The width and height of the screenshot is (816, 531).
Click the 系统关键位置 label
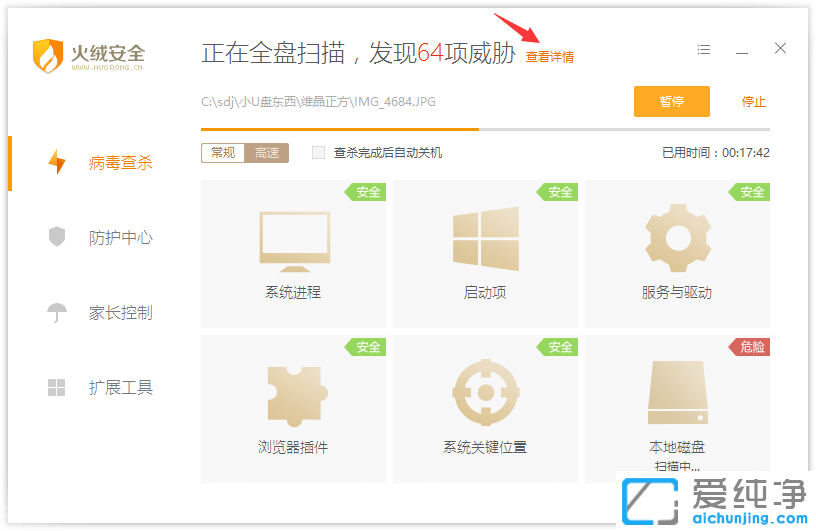pos(485,447)
